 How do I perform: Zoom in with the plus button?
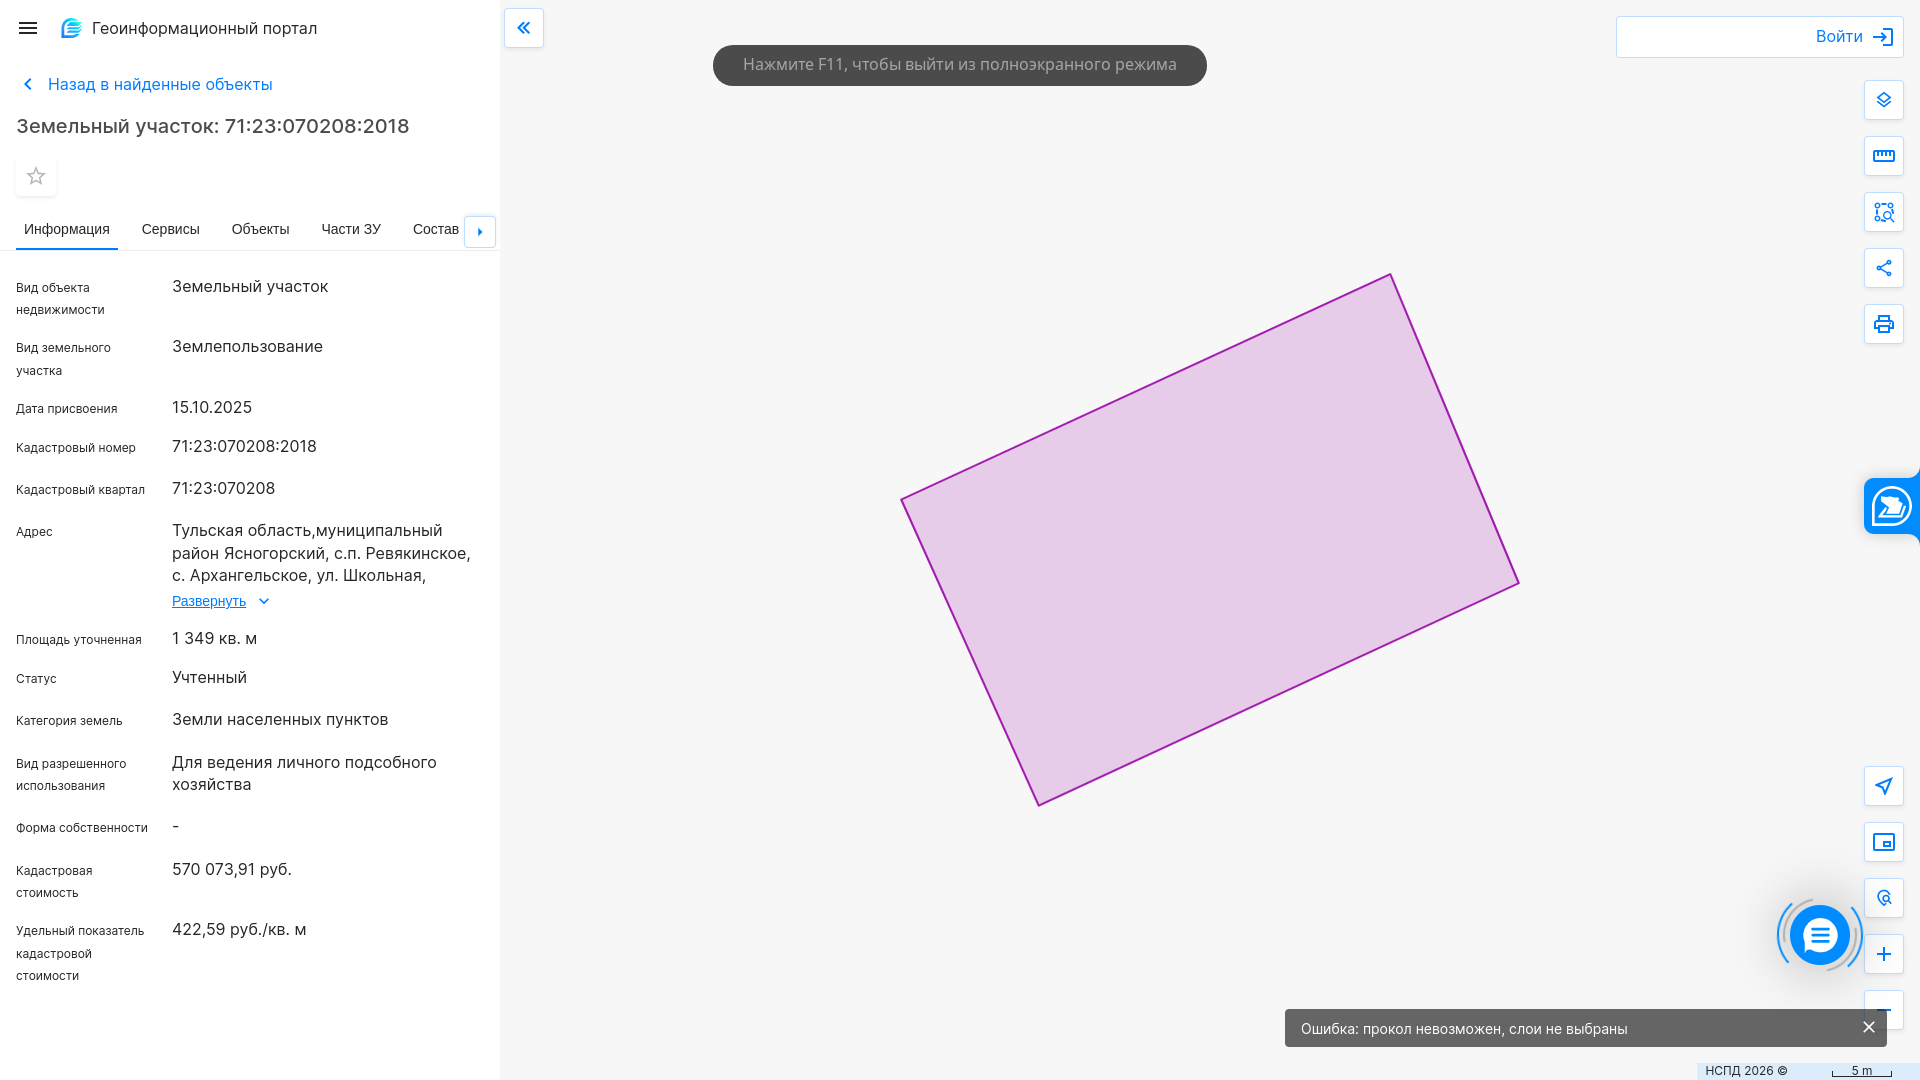click(1883, 954)
